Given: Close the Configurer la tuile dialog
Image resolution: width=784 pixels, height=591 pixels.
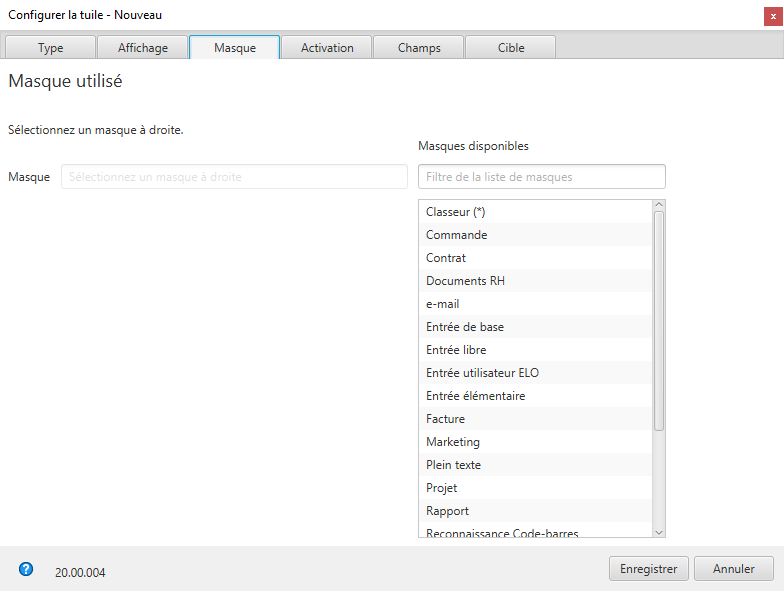Looking at the screenshot, I should pyautogui.click(x=773, y=16).
